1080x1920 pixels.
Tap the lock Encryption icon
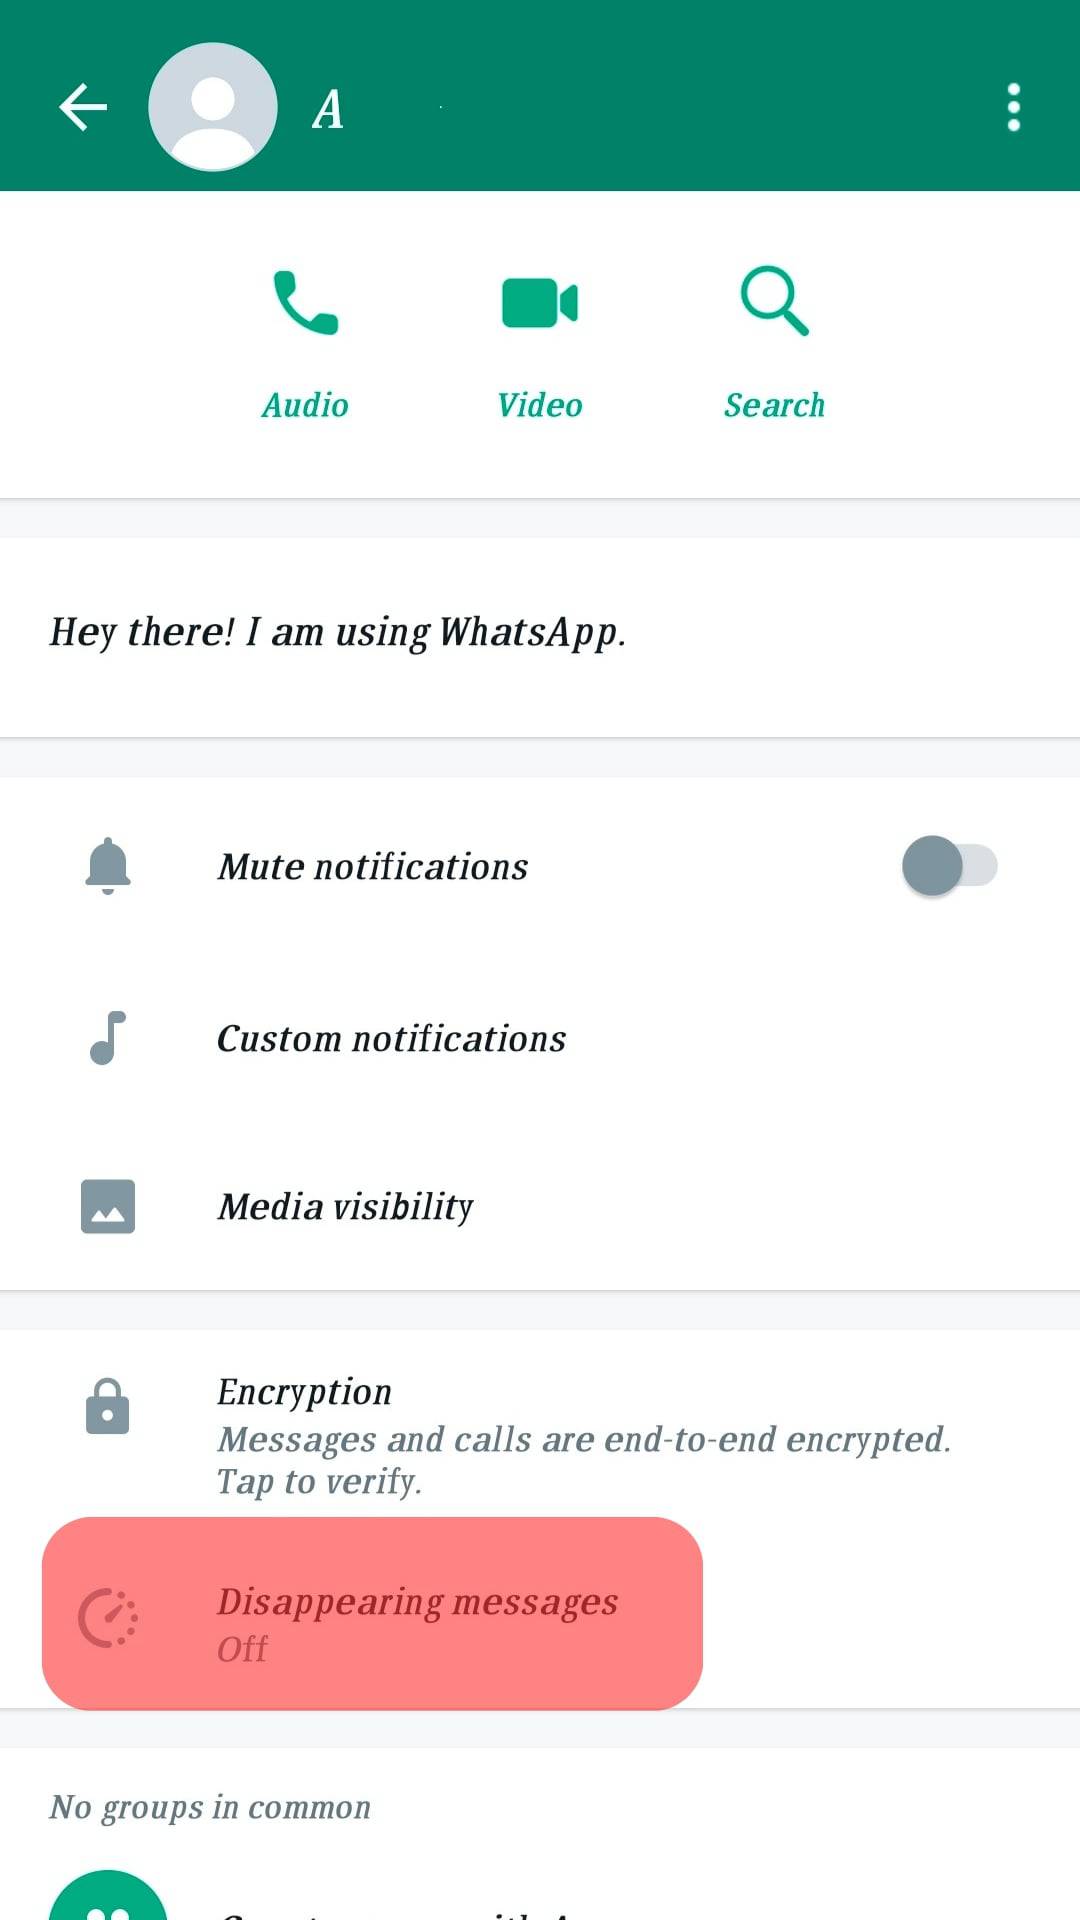point(108,1407)
